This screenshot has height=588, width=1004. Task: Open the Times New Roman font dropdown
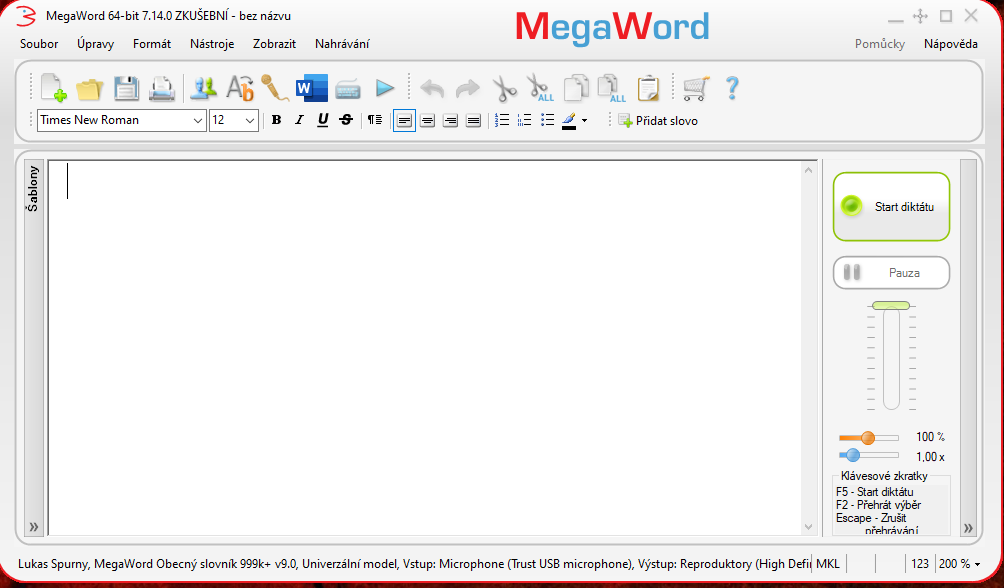click(x=197, y=120)
